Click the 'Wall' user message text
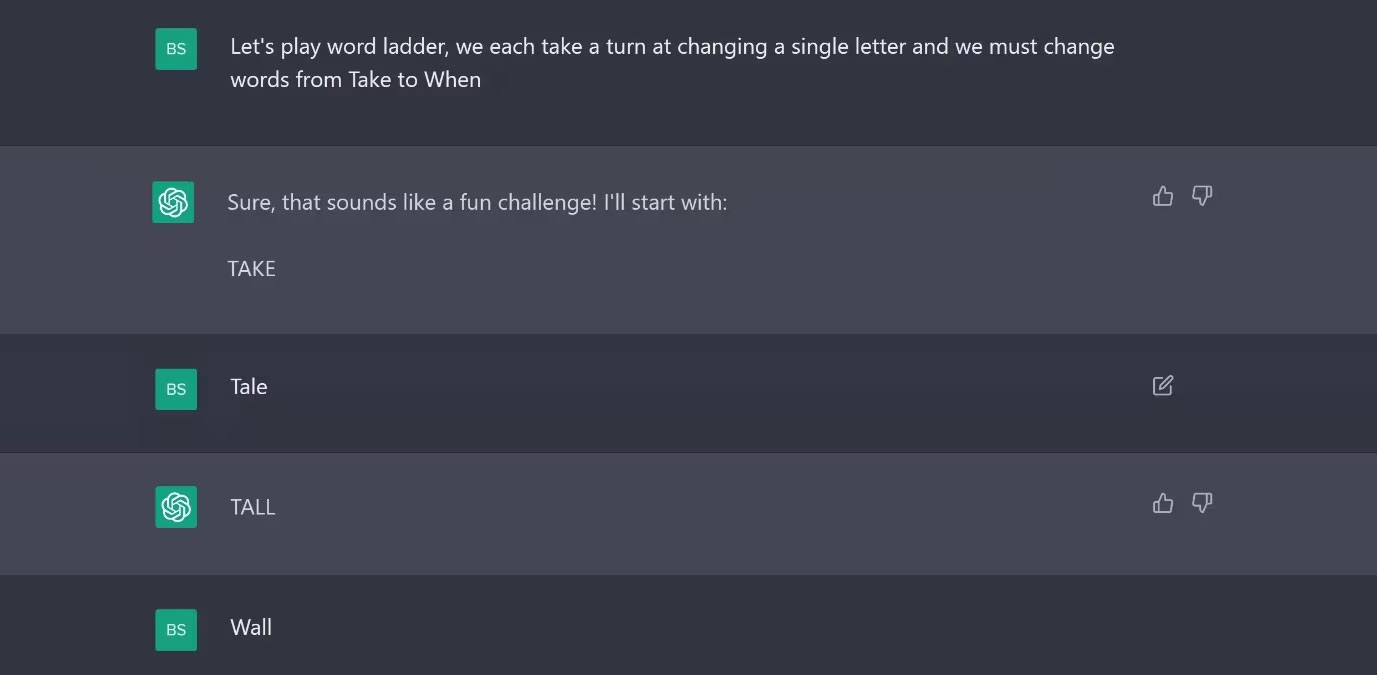The height and width of the screenshot is (675, 1377). [x=251, y=628]
